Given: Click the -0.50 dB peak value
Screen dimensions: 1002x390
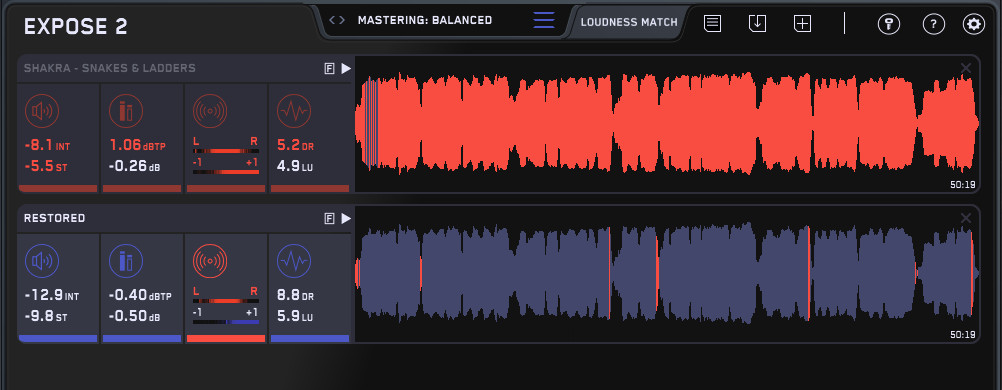Looking at the screenshot, I should click(135, 317).
